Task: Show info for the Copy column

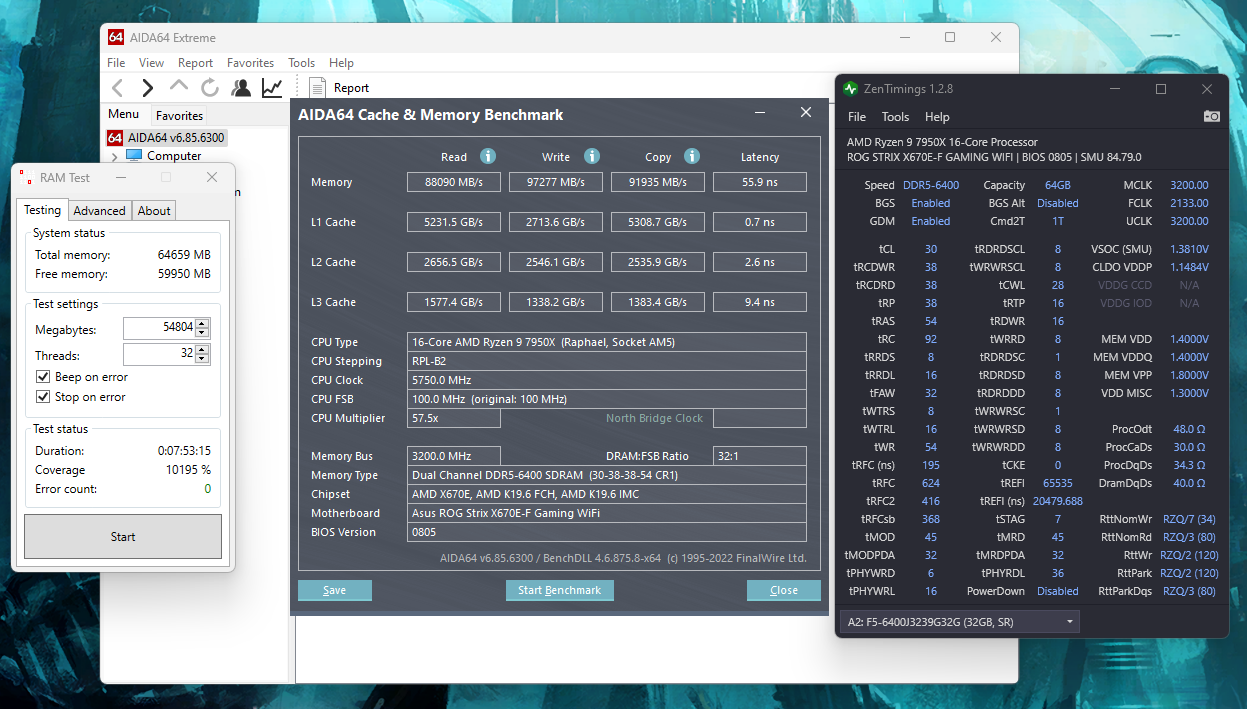Action: click(692, 157)
